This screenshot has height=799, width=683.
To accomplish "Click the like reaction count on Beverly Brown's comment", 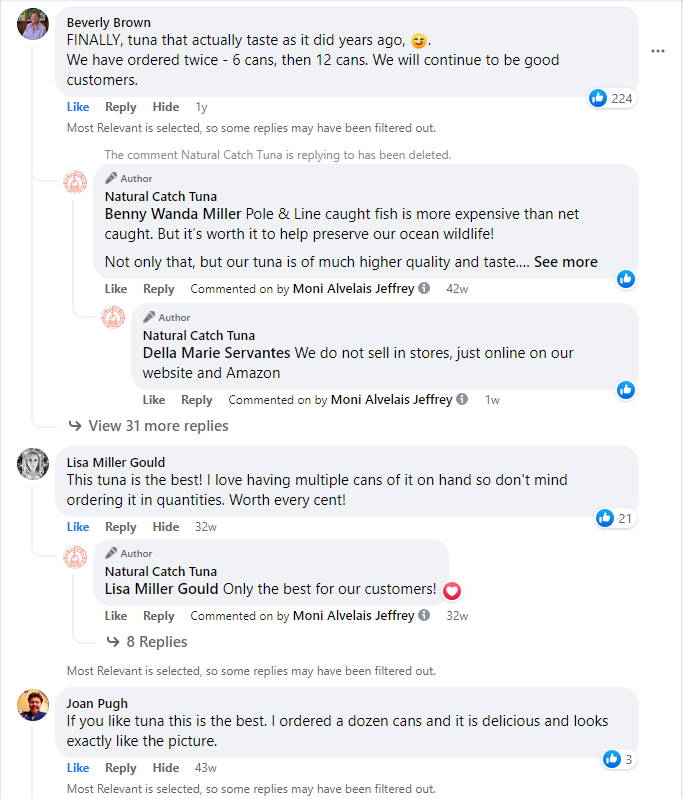I will (611, 98).
